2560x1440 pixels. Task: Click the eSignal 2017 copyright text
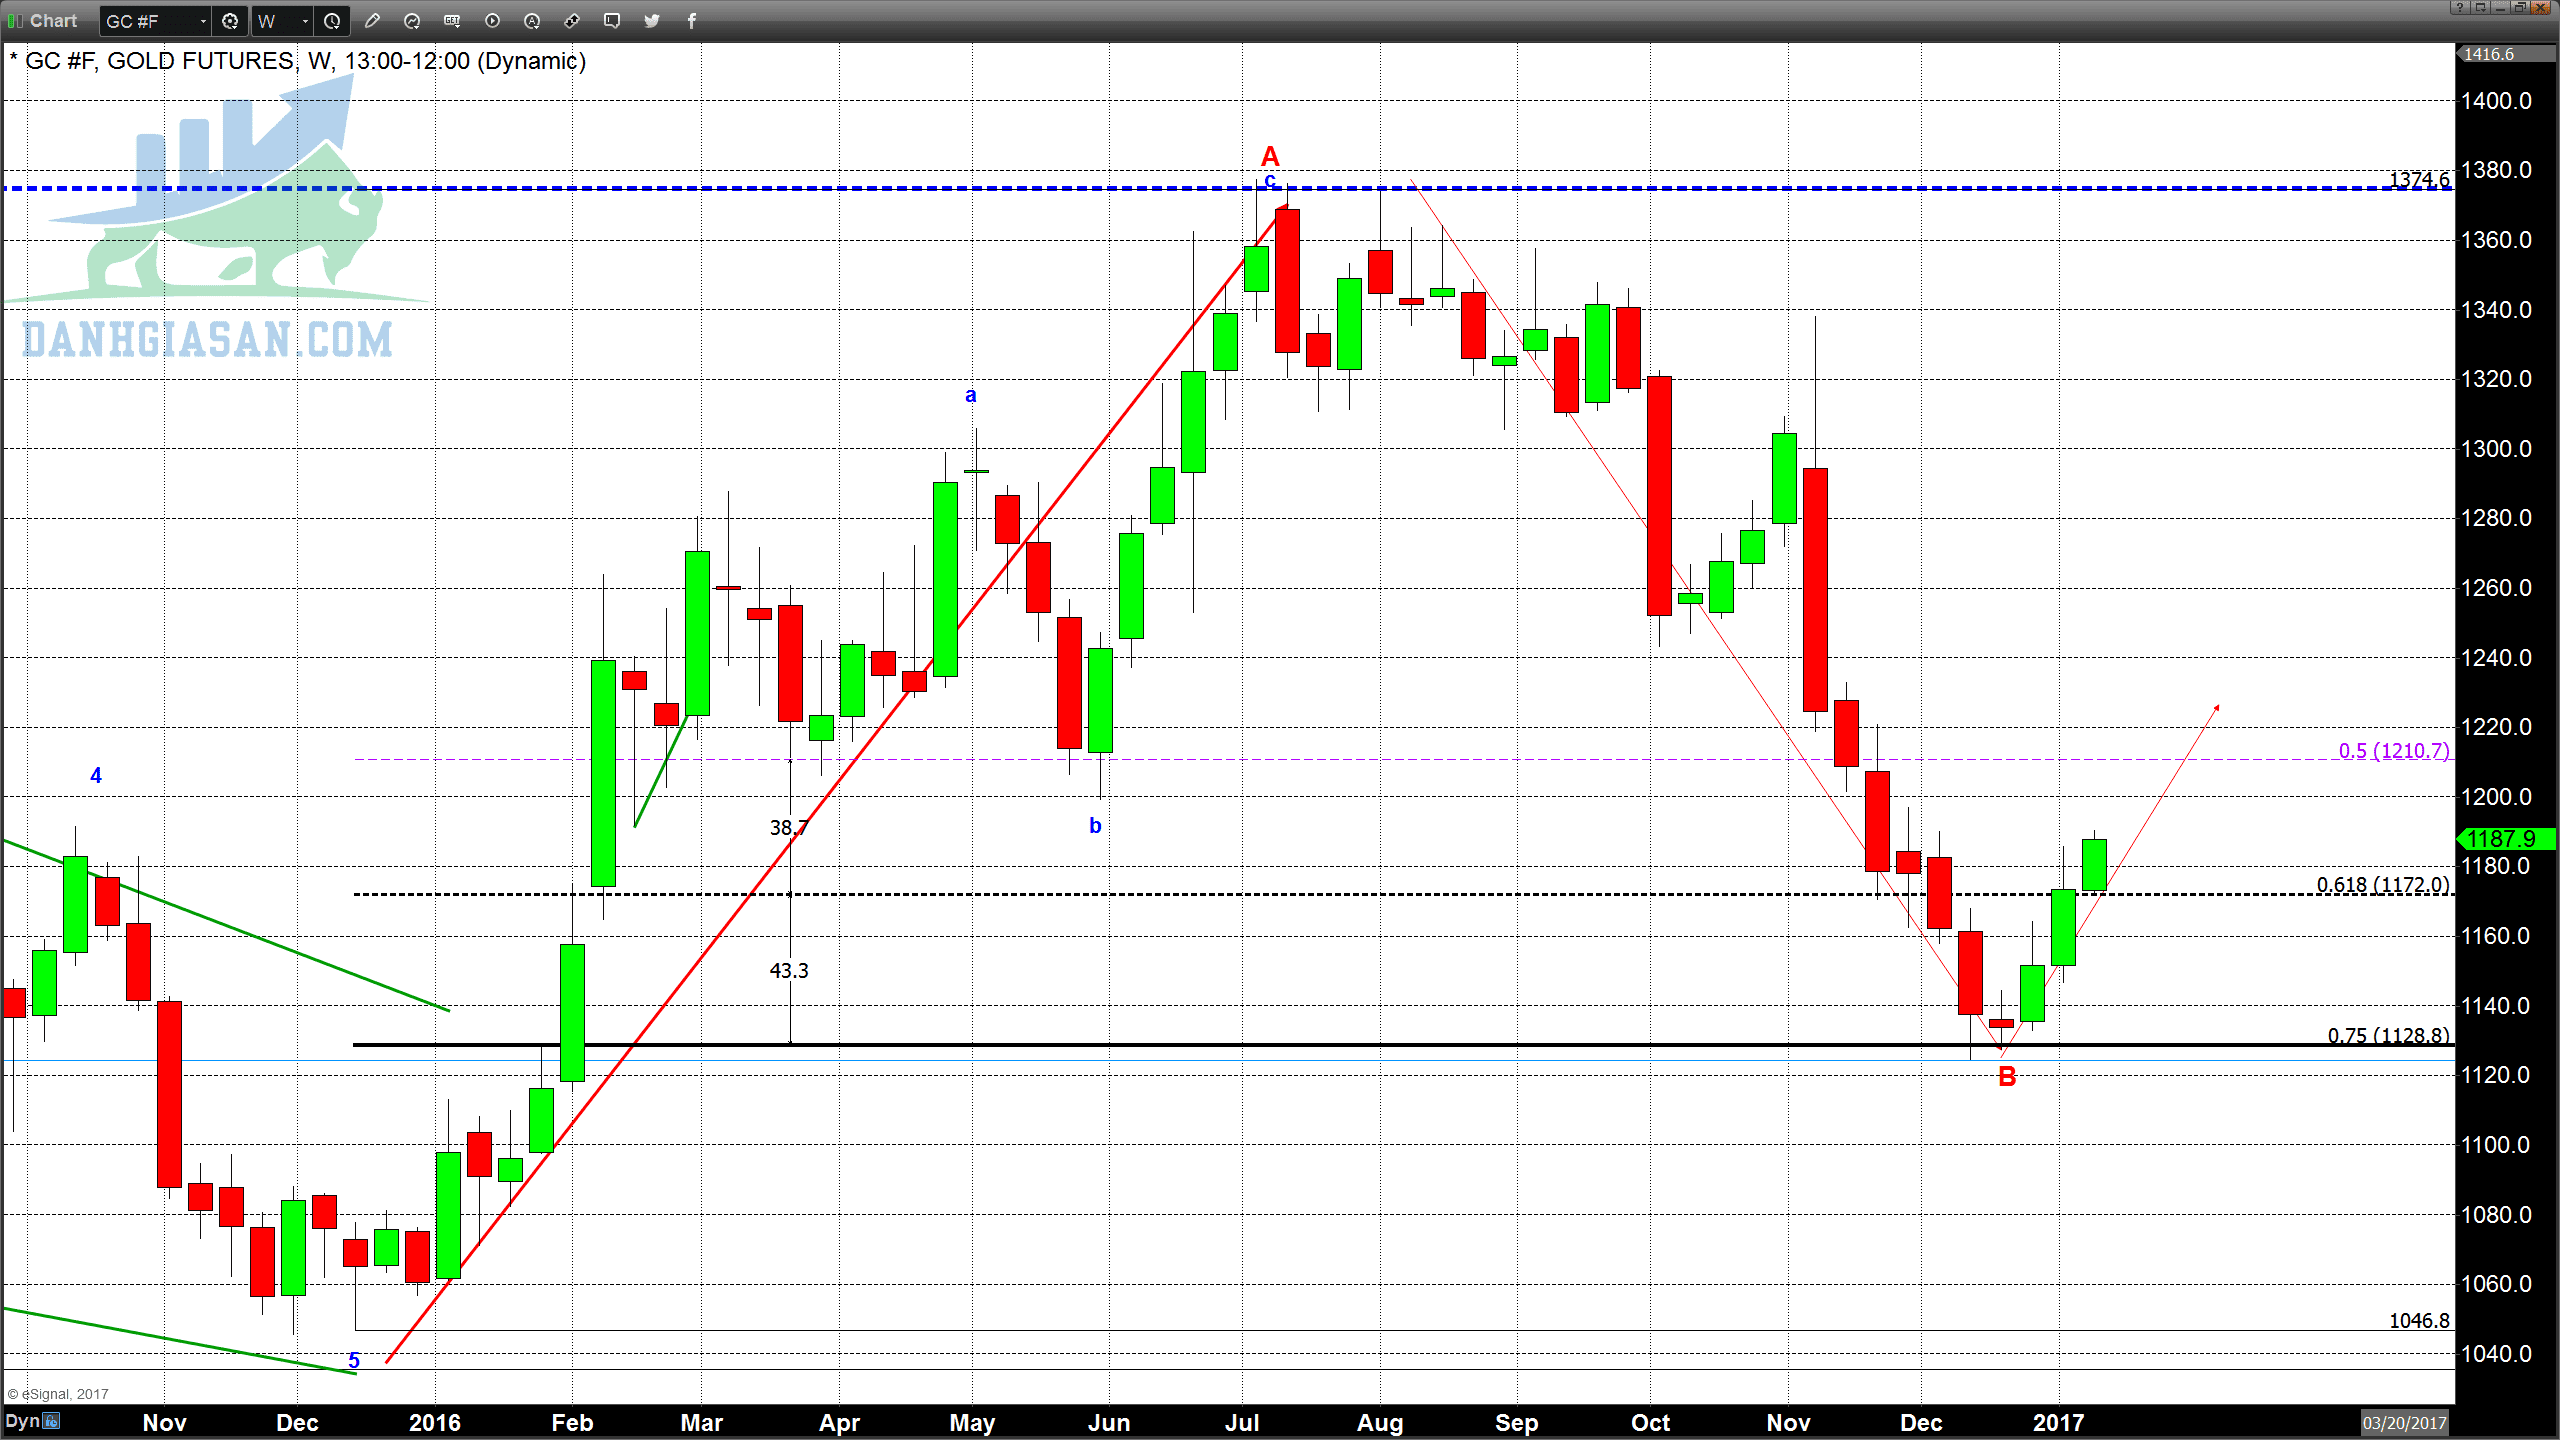pyautogui.click(x=58, y=1394)
